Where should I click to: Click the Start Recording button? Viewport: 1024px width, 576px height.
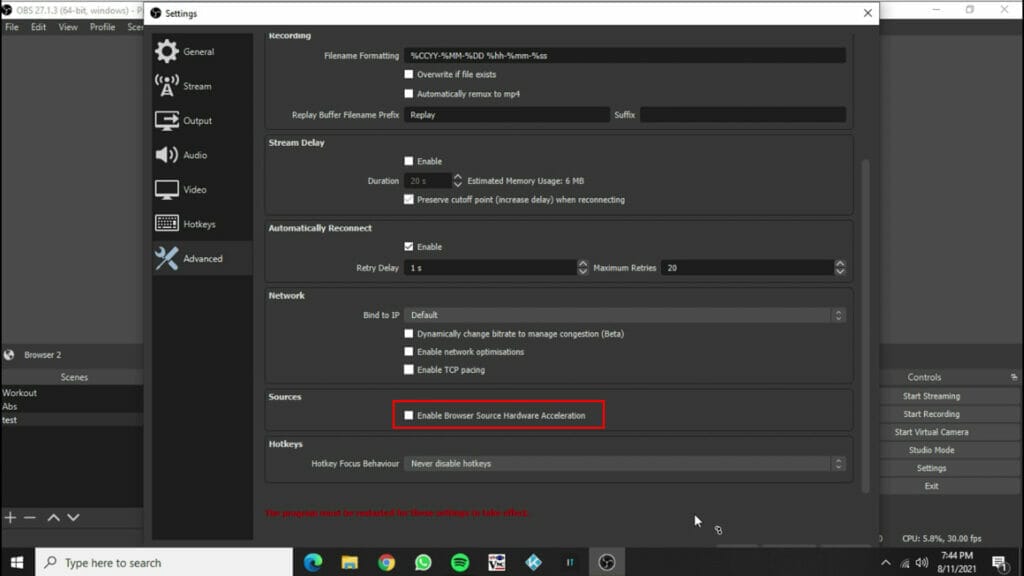(x=931, y=413)
